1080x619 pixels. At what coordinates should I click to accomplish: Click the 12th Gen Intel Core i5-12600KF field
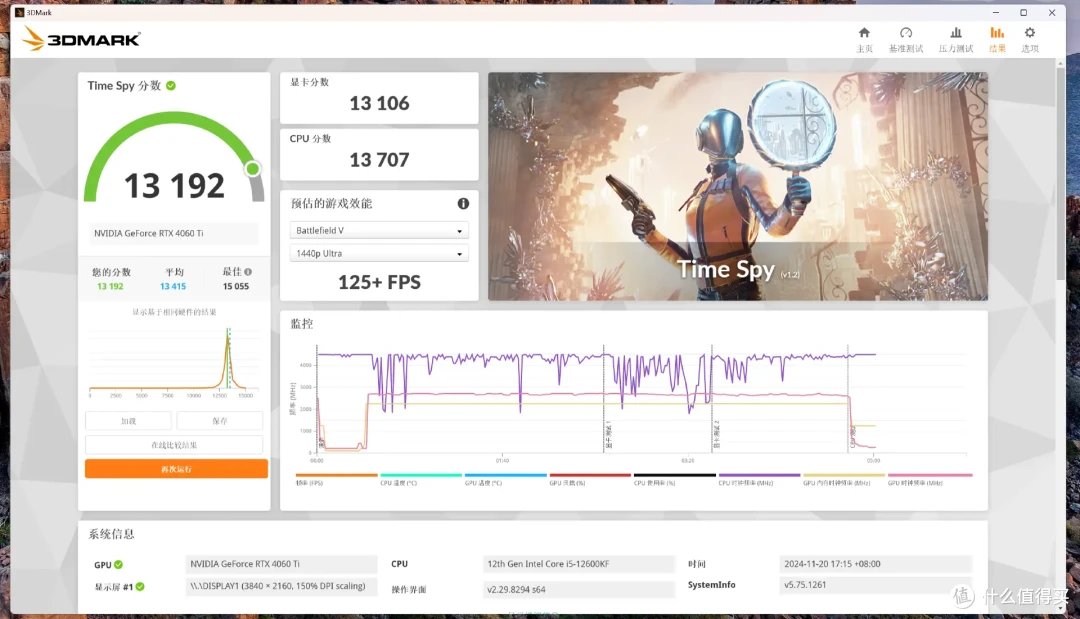coord(579,564)
